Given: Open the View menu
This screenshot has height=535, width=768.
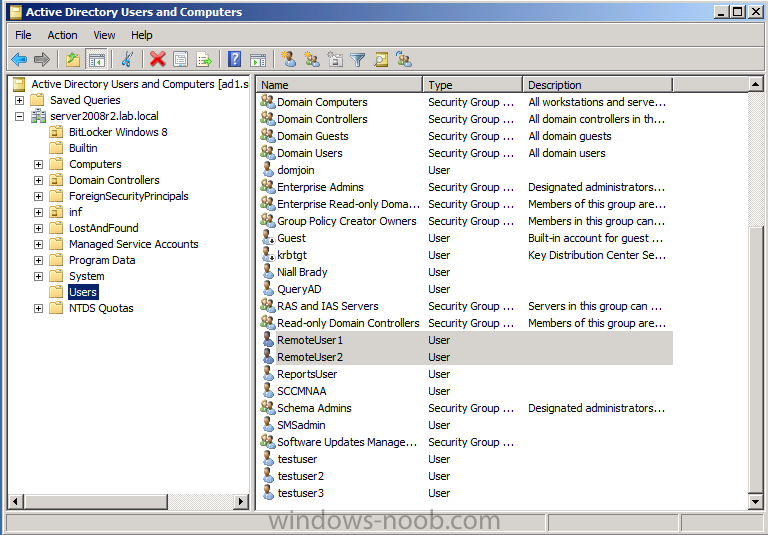Looking at the screenshot, I should [x=104, y=35].
